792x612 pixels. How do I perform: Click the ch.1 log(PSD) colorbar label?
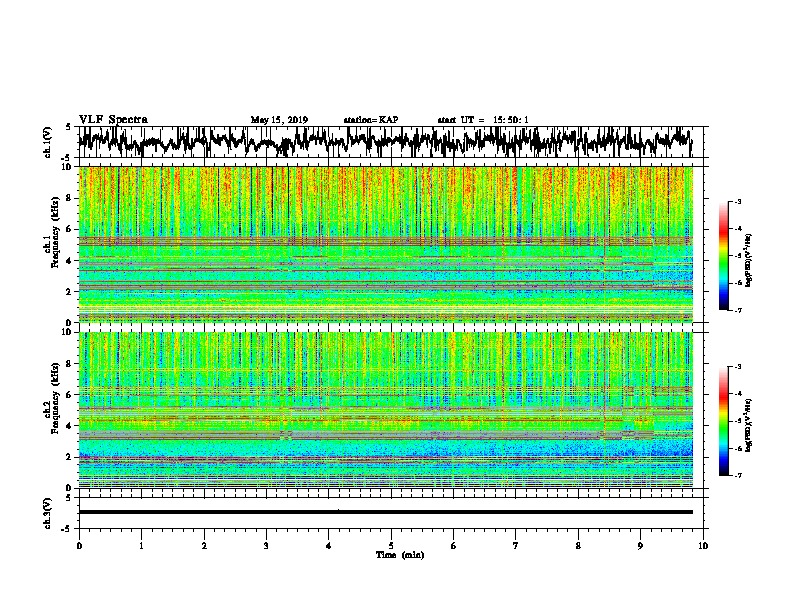749,260
